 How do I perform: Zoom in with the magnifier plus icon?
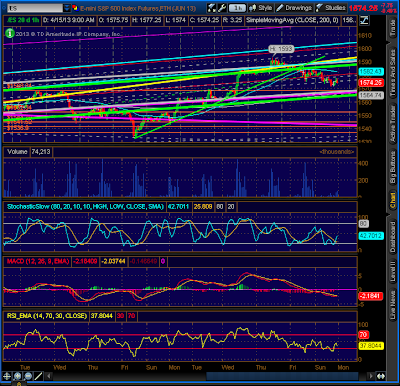18,376
